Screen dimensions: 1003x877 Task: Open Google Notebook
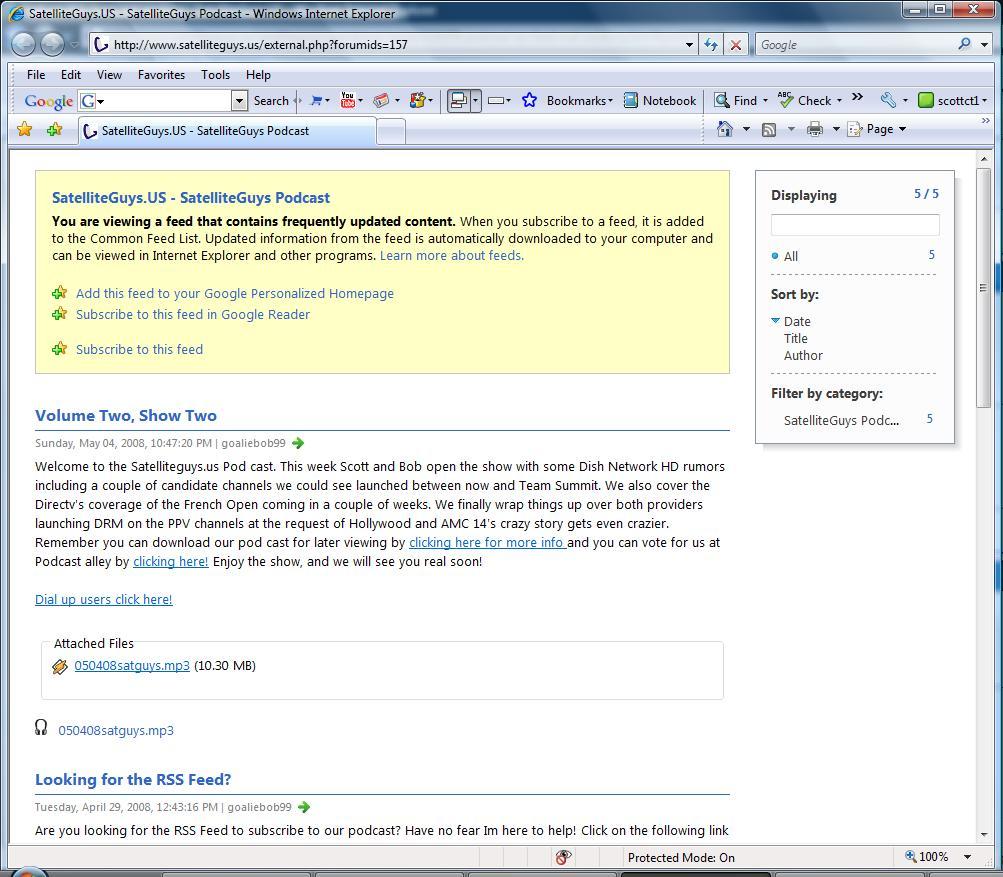pyautogui.click(x=660, y=100)
